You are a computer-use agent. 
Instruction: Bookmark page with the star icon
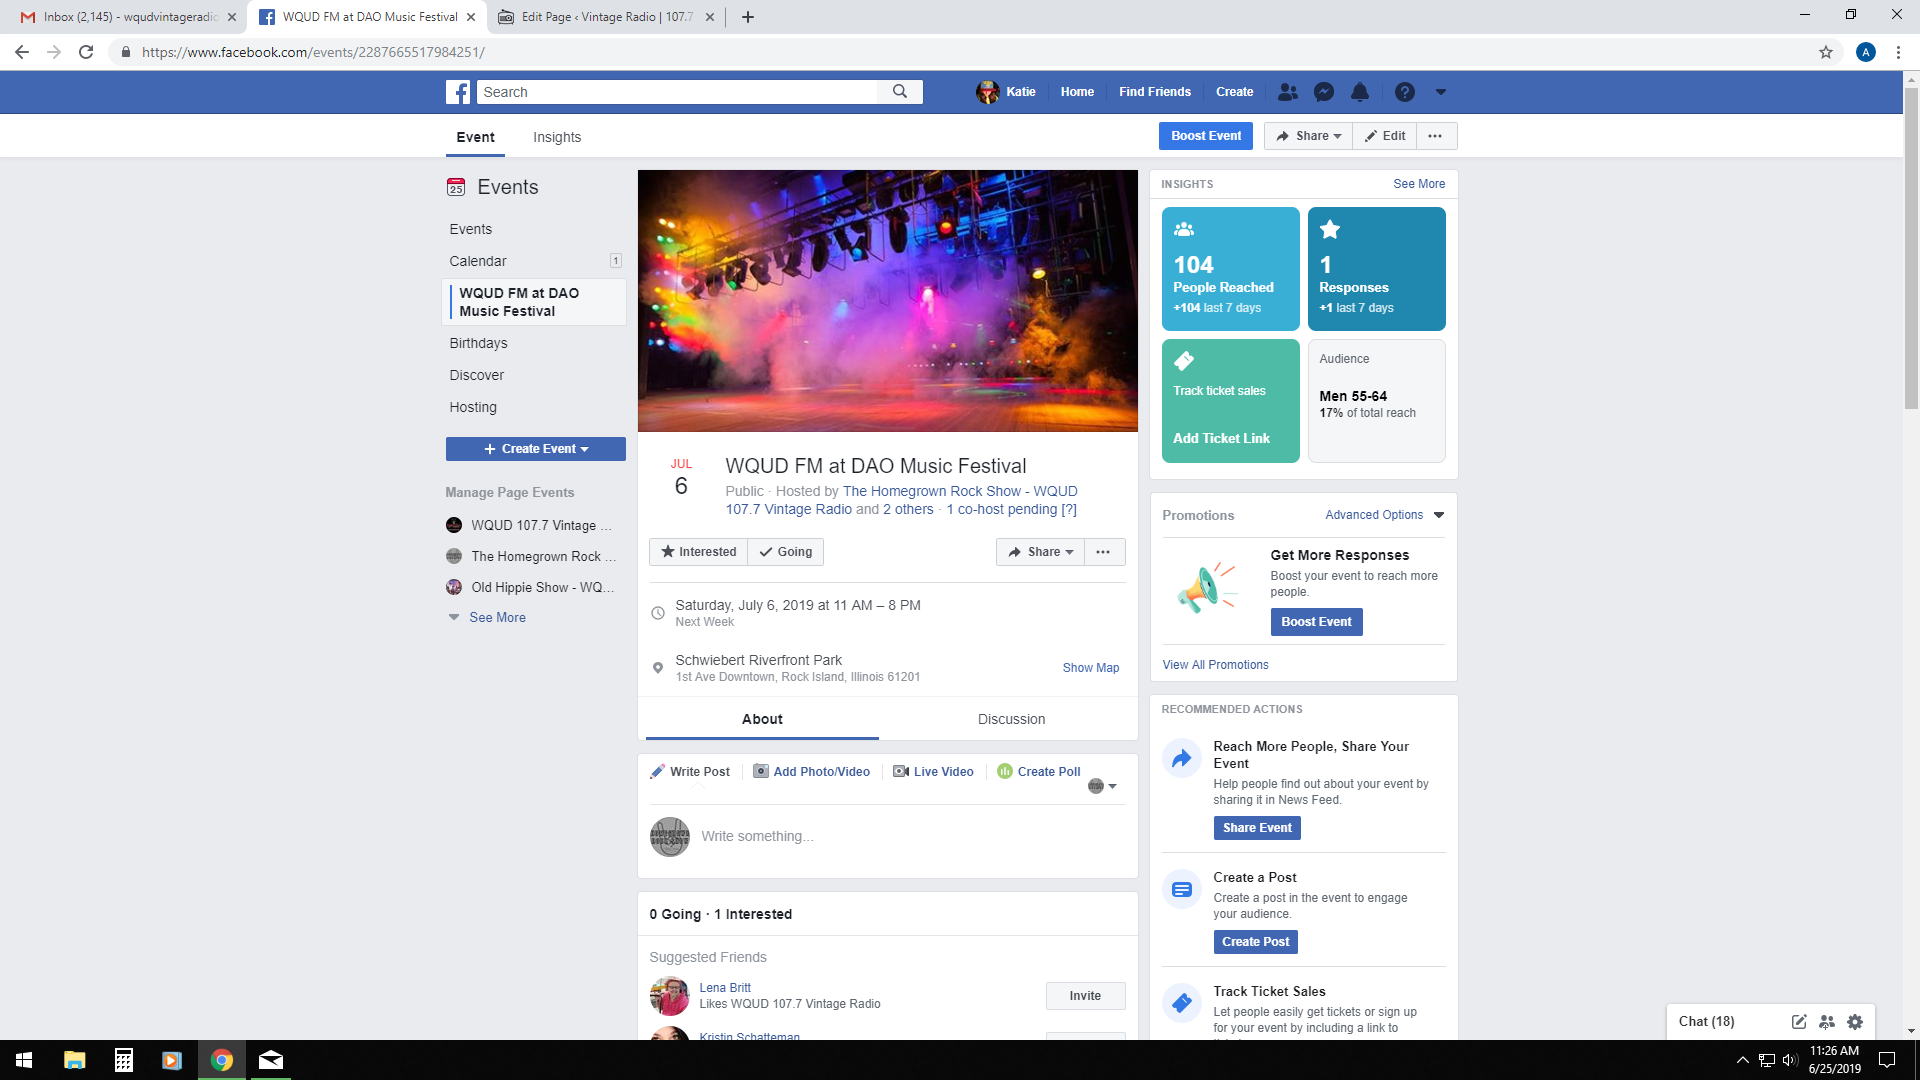click(1825, 52)
